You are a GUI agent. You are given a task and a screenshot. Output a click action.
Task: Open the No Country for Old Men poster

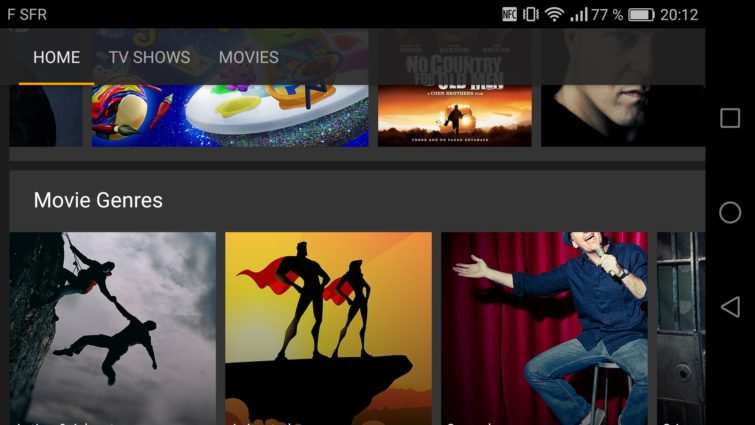[455, 88]
